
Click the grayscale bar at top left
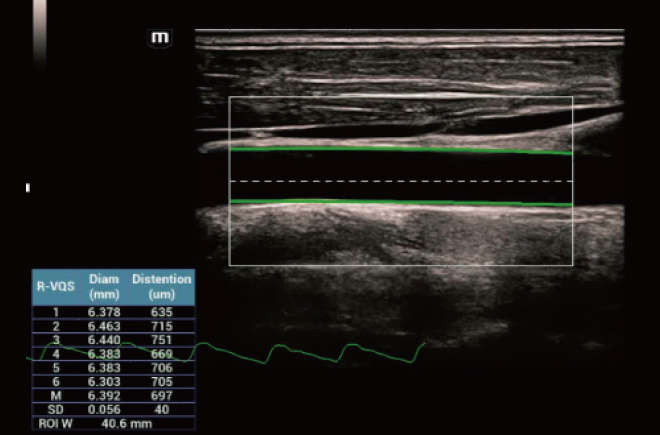pos(39,30)
